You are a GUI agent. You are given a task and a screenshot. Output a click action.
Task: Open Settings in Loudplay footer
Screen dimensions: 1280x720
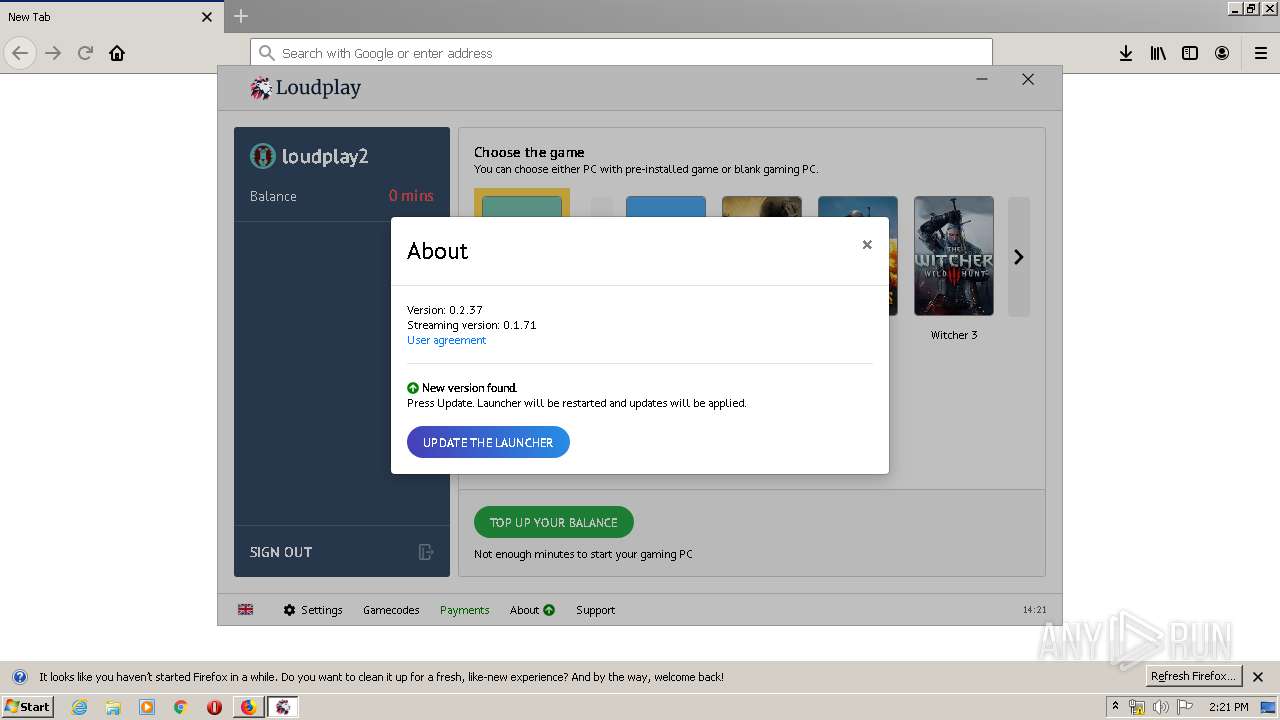pos(321,610)
